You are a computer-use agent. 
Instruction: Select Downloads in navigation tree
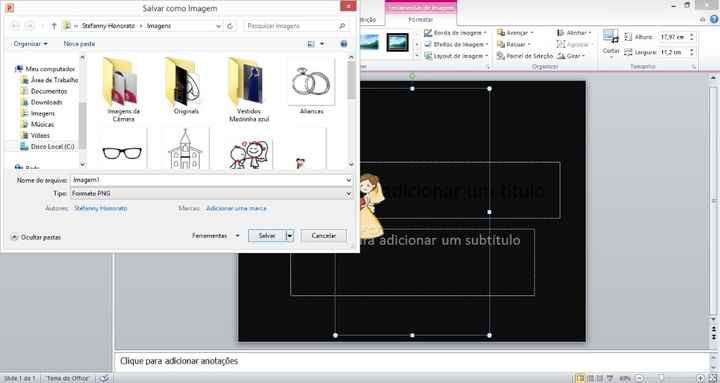(42, 102)
